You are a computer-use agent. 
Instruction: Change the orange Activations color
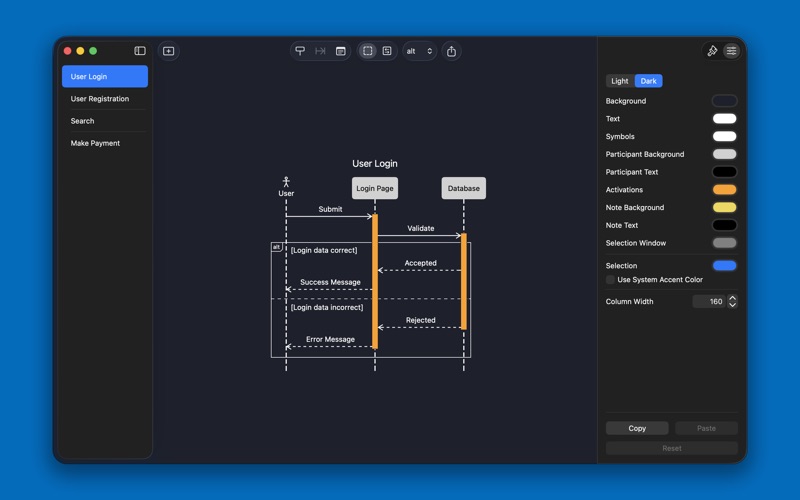[724, 190]
